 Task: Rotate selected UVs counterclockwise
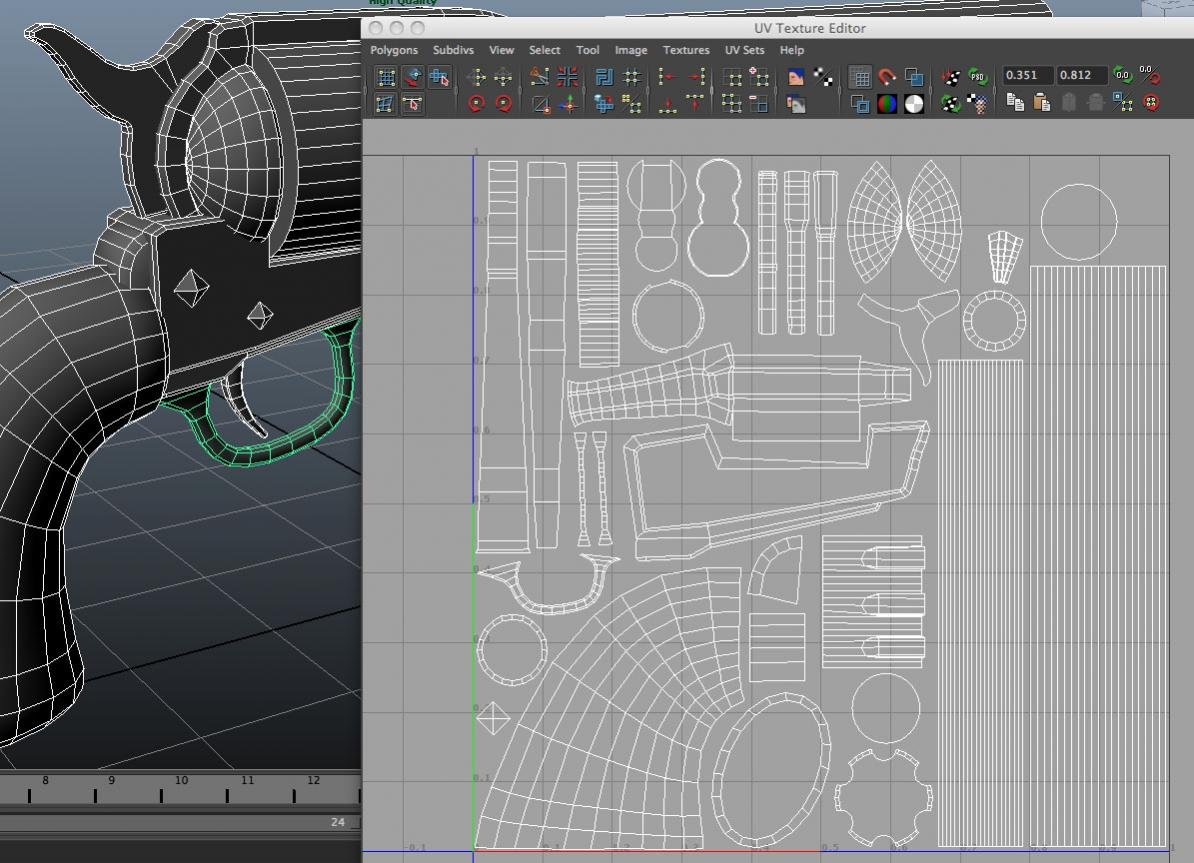[x=477, y=103]
